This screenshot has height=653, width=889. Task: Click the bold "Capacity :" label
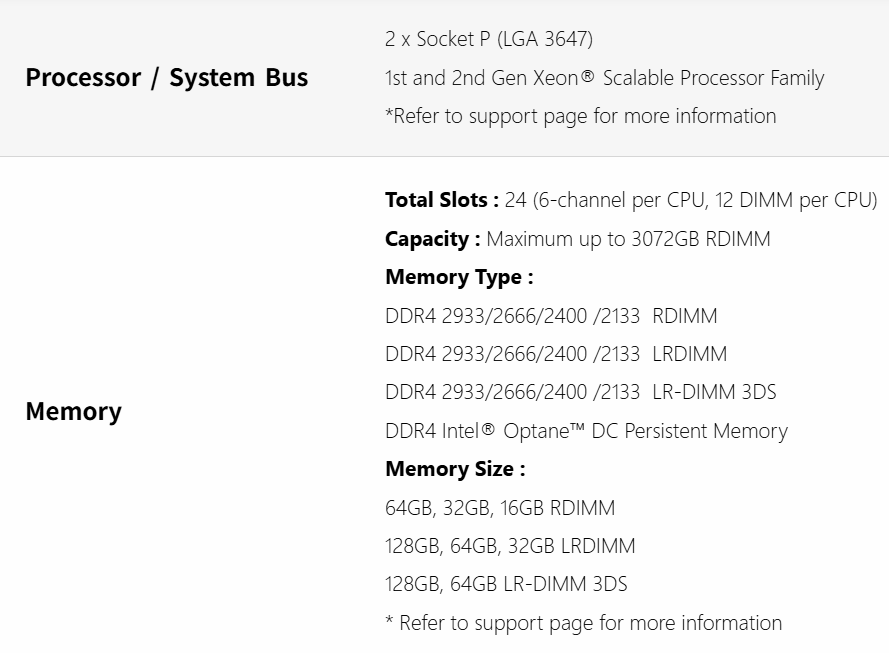pos(432,239)
